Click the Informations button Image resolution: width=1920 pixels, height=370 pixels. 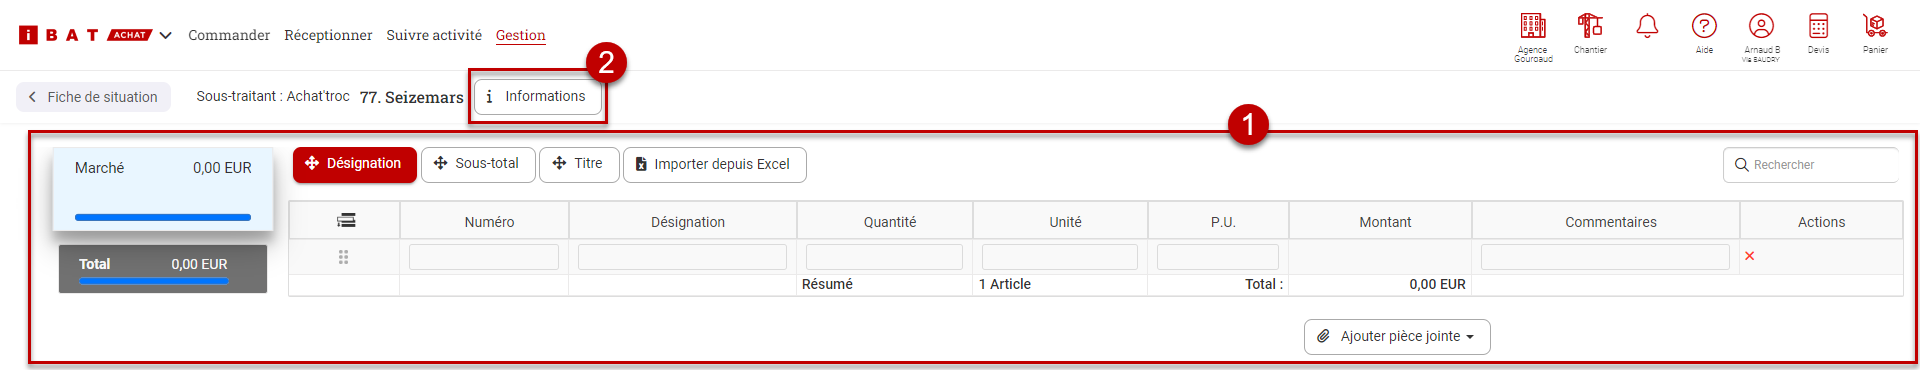[x=537, y=96]
